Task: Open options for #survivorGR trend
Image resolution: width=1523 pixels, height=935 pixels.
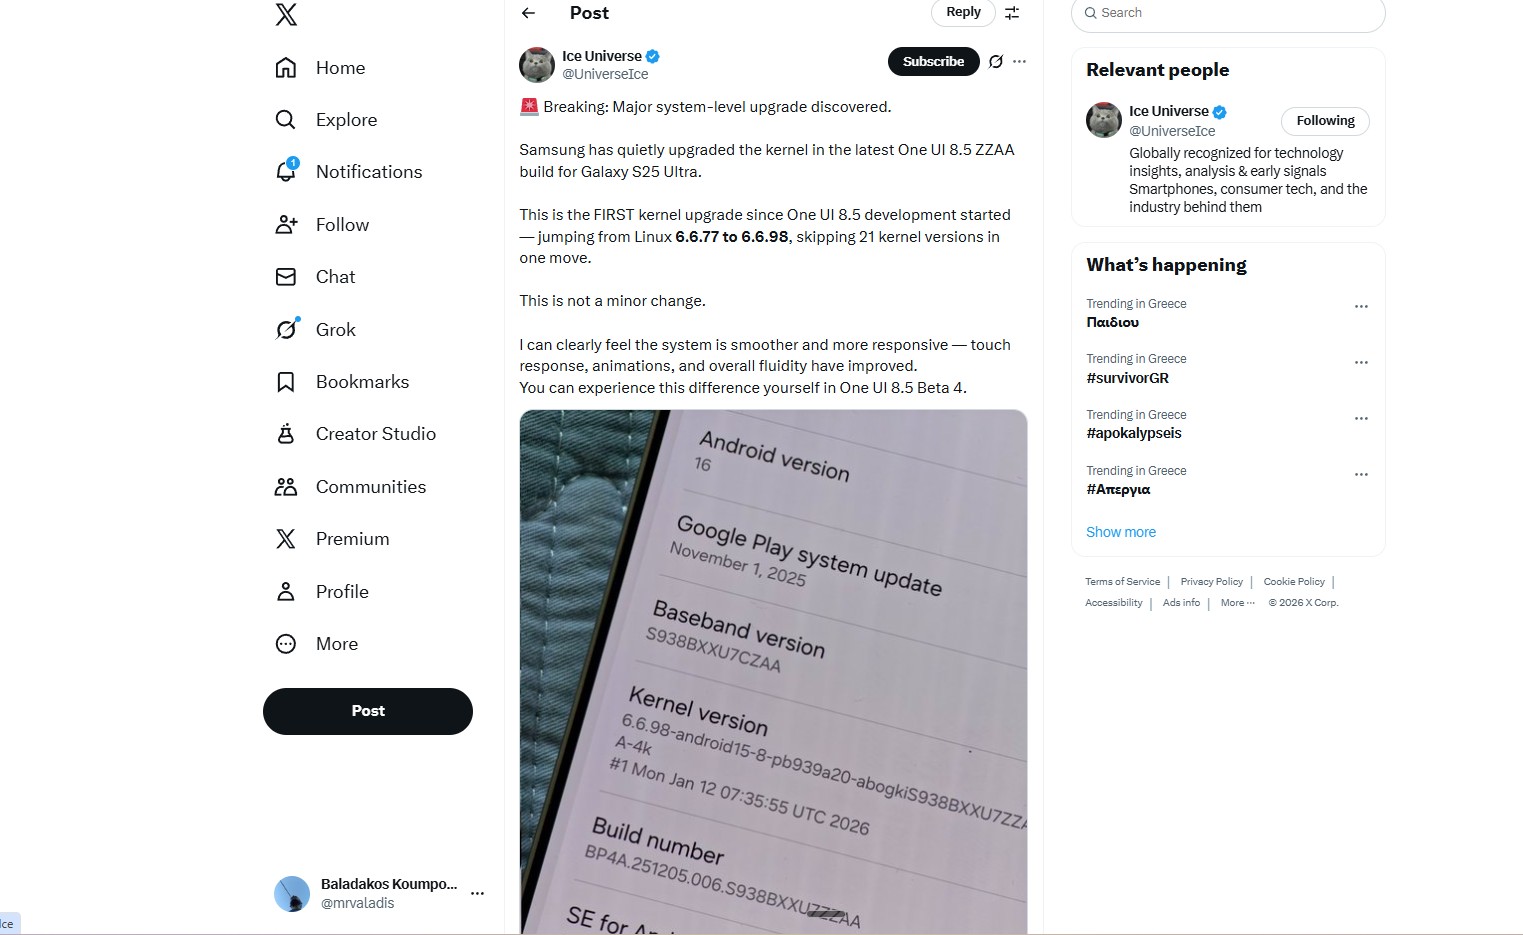Action: coord(1361,363)
